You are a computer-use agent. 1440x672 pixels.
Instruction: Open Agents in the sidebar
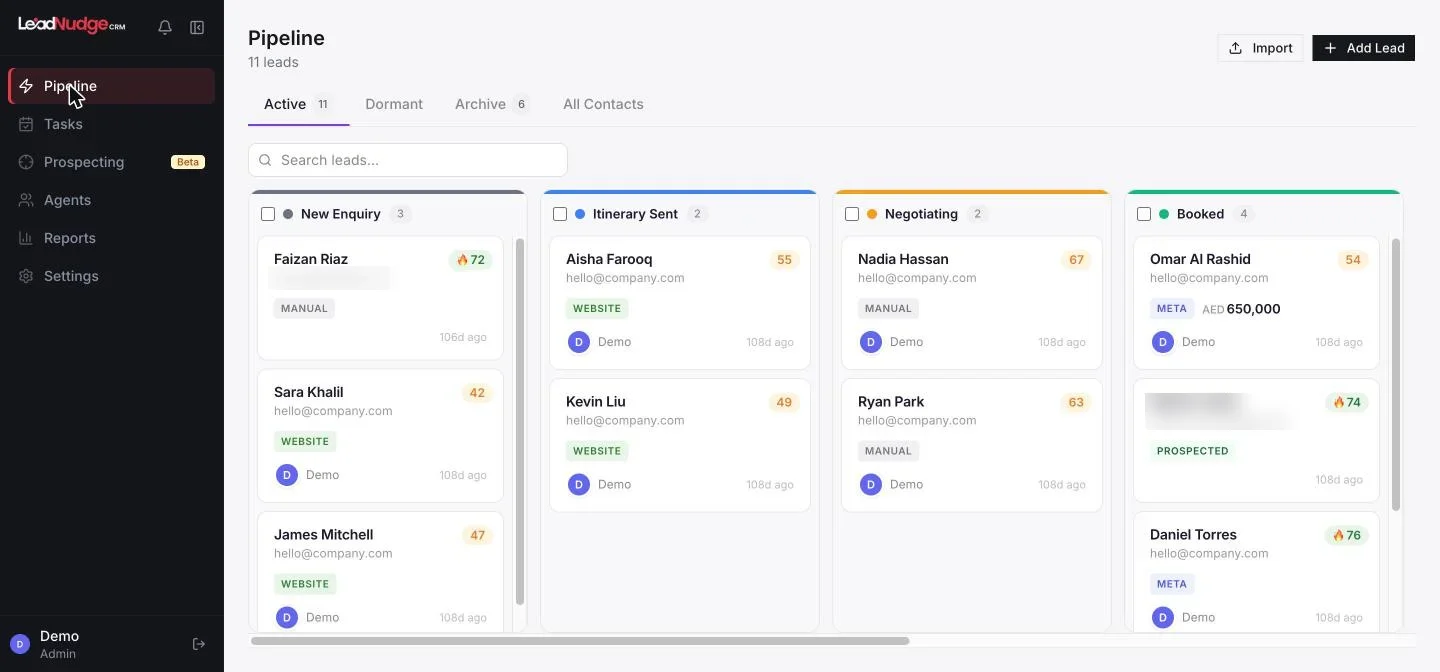[x=112, y=200]
